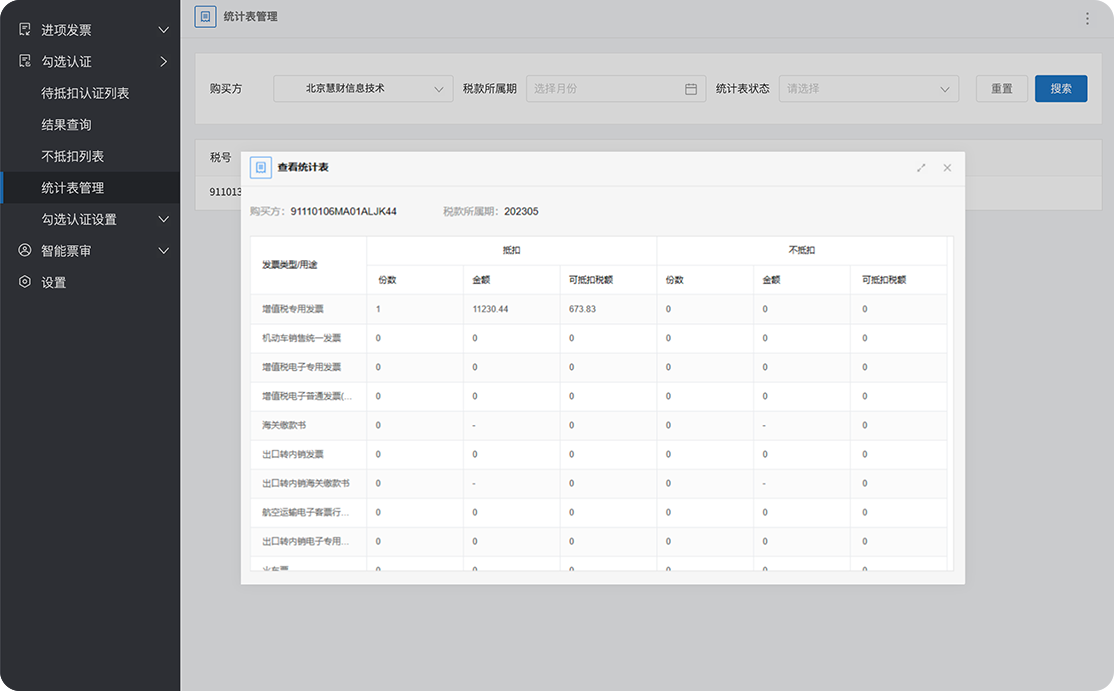Expand the 勾选认证设置 submenu

[164, 219]
